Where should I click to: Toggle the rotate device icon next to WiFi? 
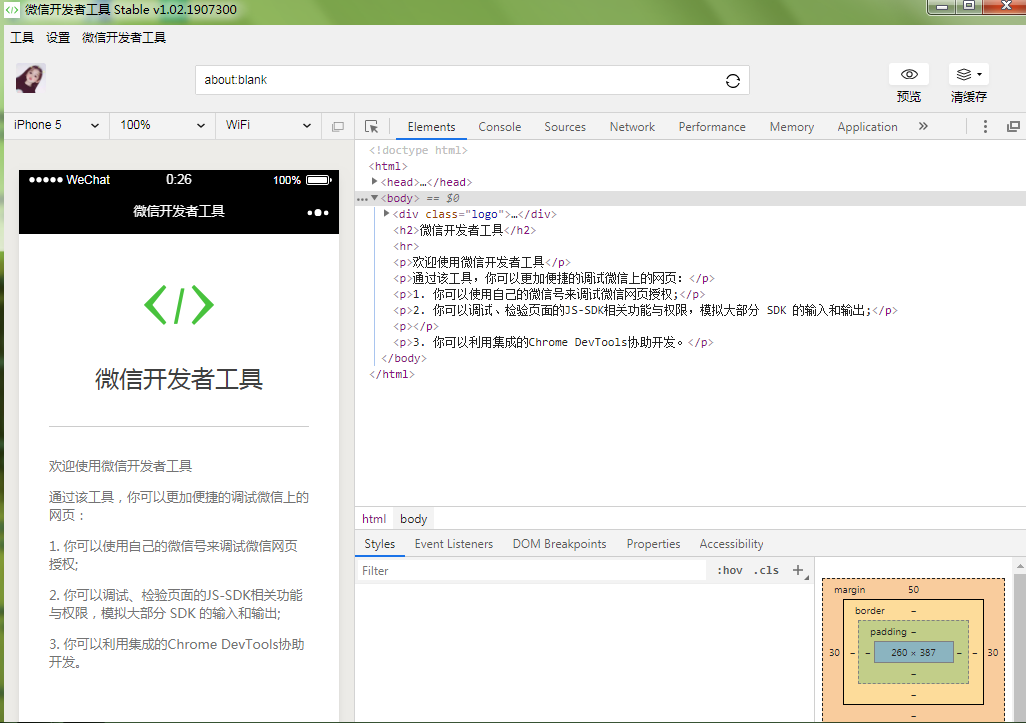coord(338,126)
